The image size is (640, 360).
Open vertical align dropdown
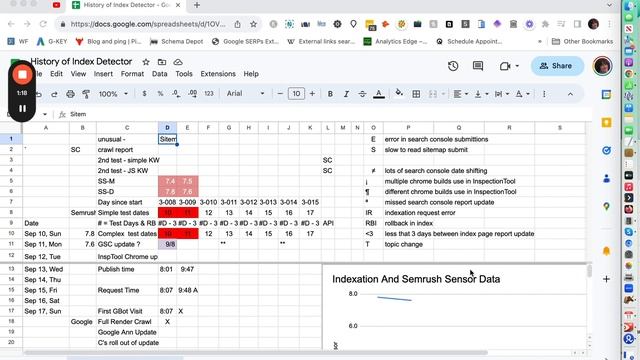(x=482, y=94)
